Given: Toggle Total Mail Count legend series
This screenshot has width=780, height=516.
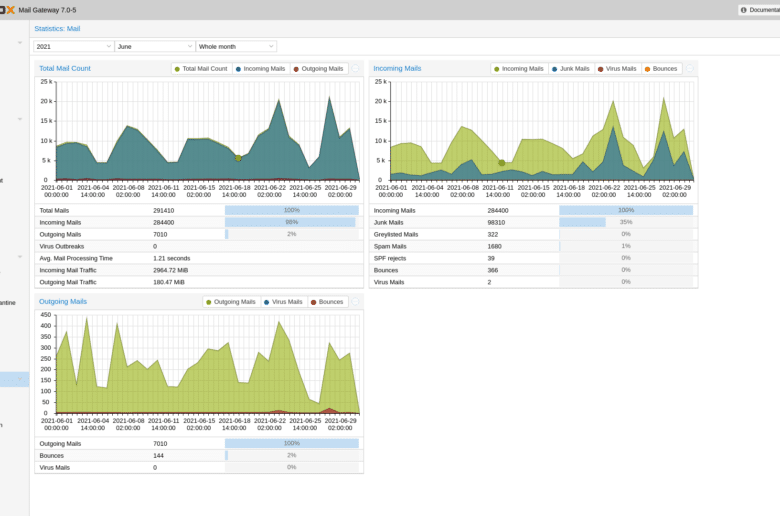Looking at the screenshot, I should point(201,69).
